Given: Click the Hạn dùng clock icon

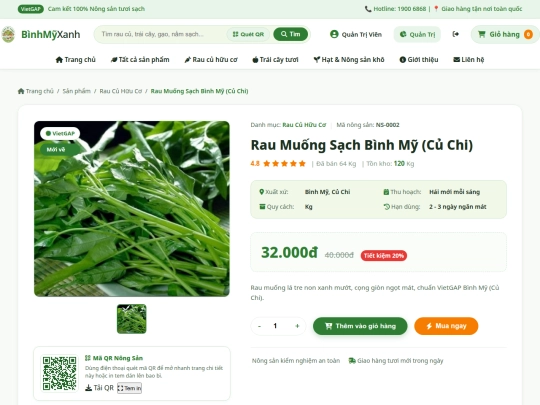Looking at the screenshot, I should (x=386, y=207).
